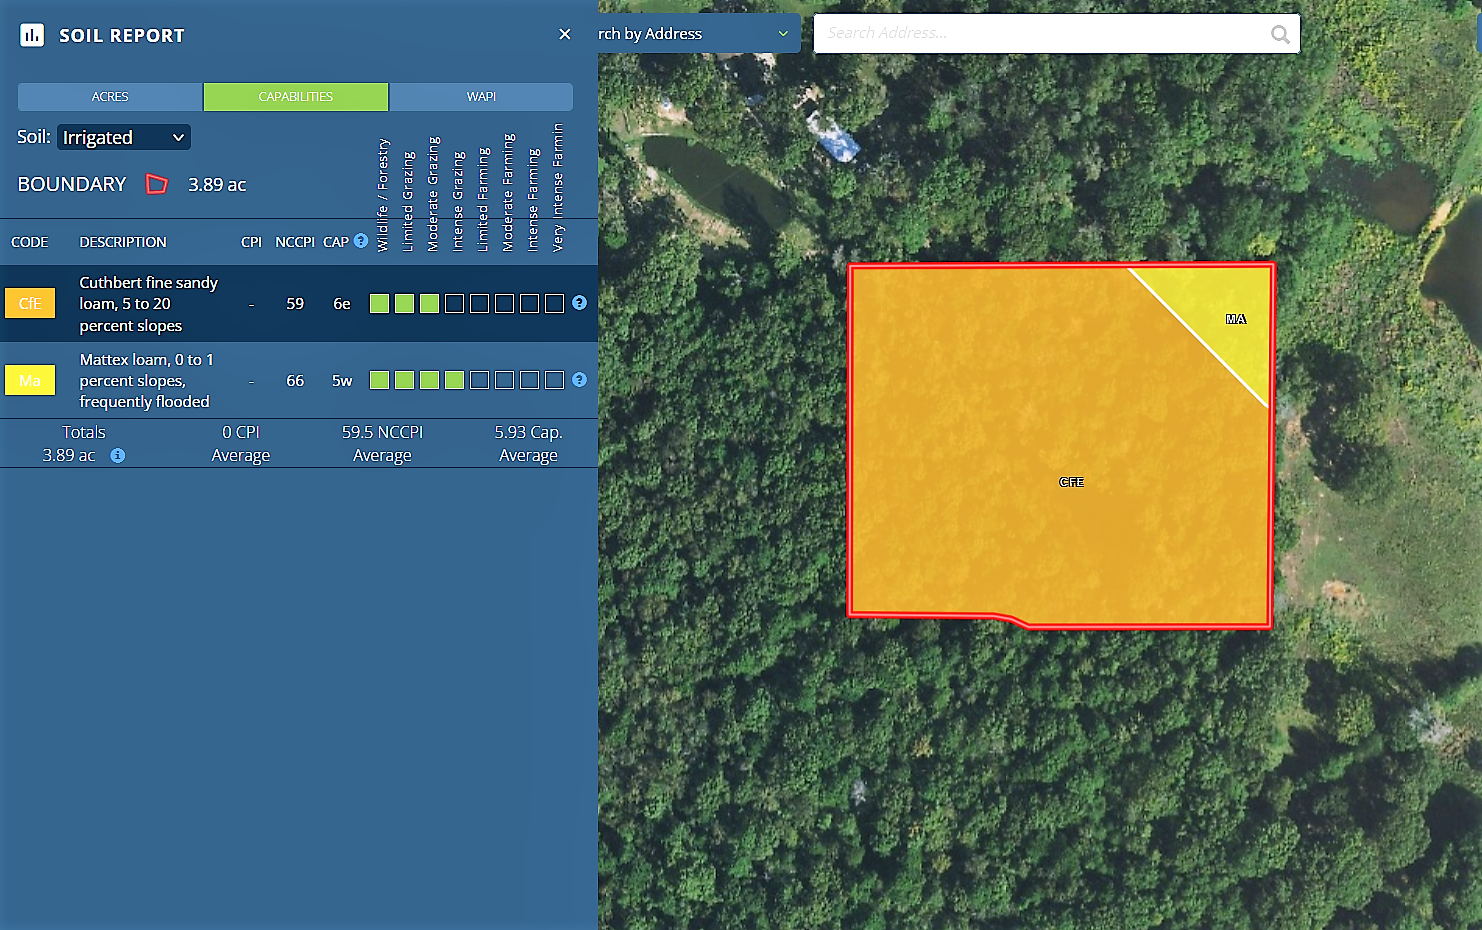Close the Soil Report panel

point(565,34)
